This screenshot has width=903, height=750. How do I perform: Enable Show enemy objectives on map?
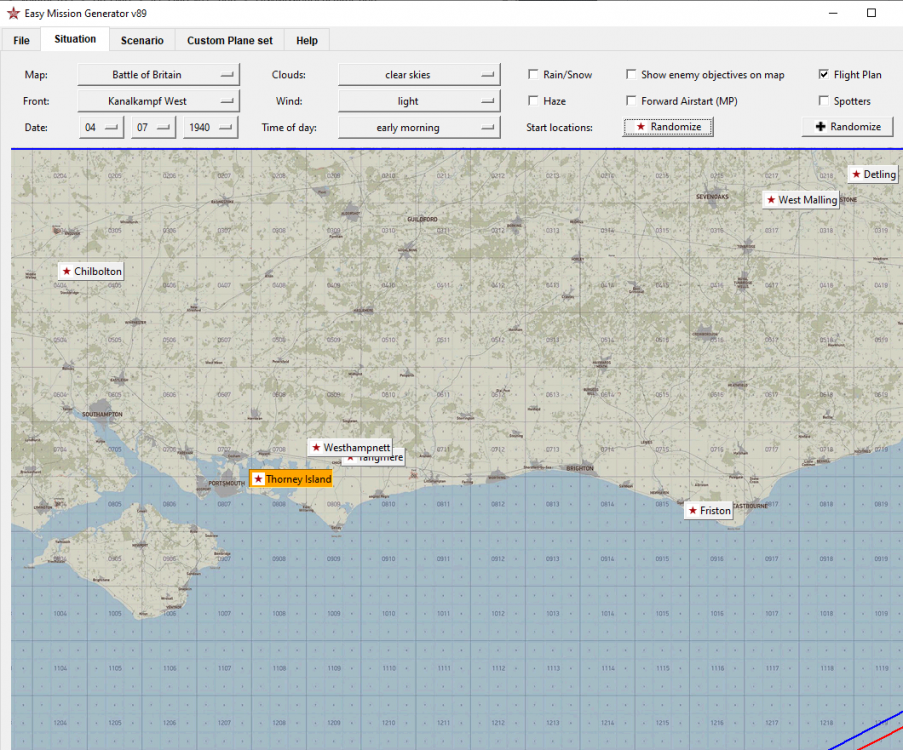pyautogui.click(x=632, y=75)
